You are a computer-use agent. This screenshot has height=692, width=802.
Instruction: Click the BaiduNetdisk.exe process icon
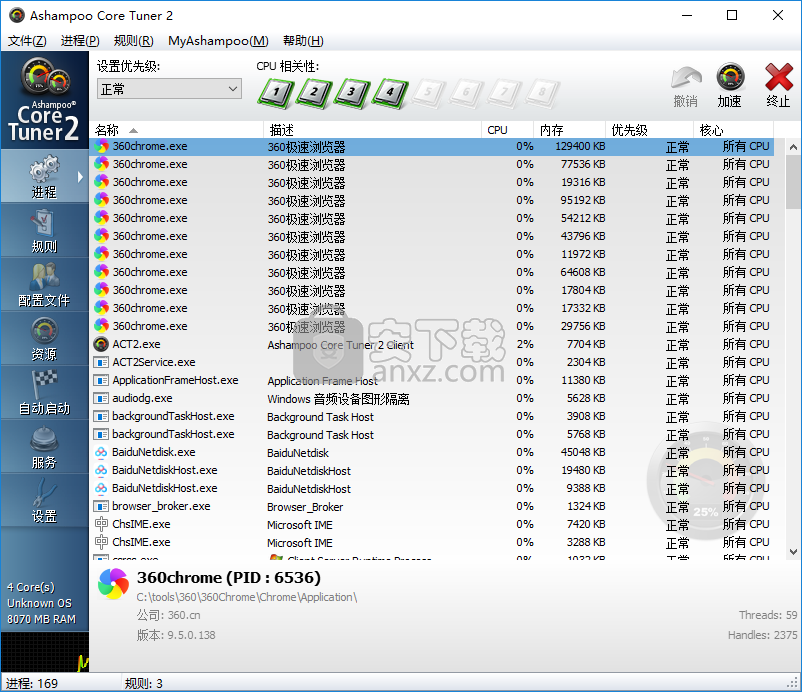tap(101, 452)
